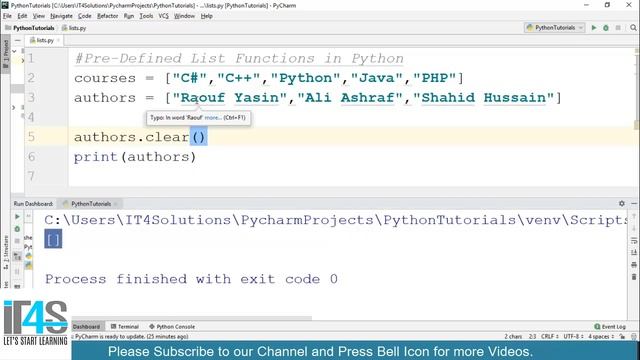Open the Edit menu
640x360 pixels.
(x=22, y=16)
